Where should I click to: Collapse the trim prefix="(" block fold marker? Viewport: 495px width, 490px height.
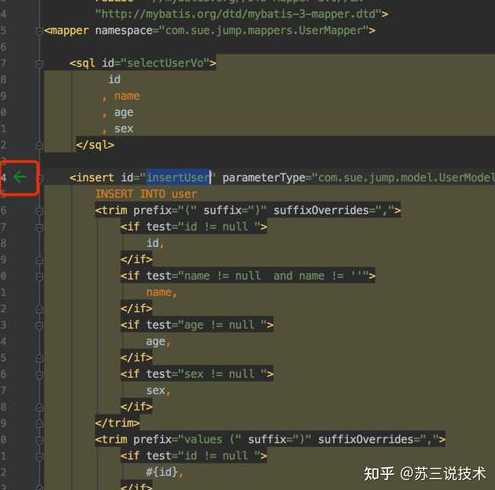click(39, 211)
